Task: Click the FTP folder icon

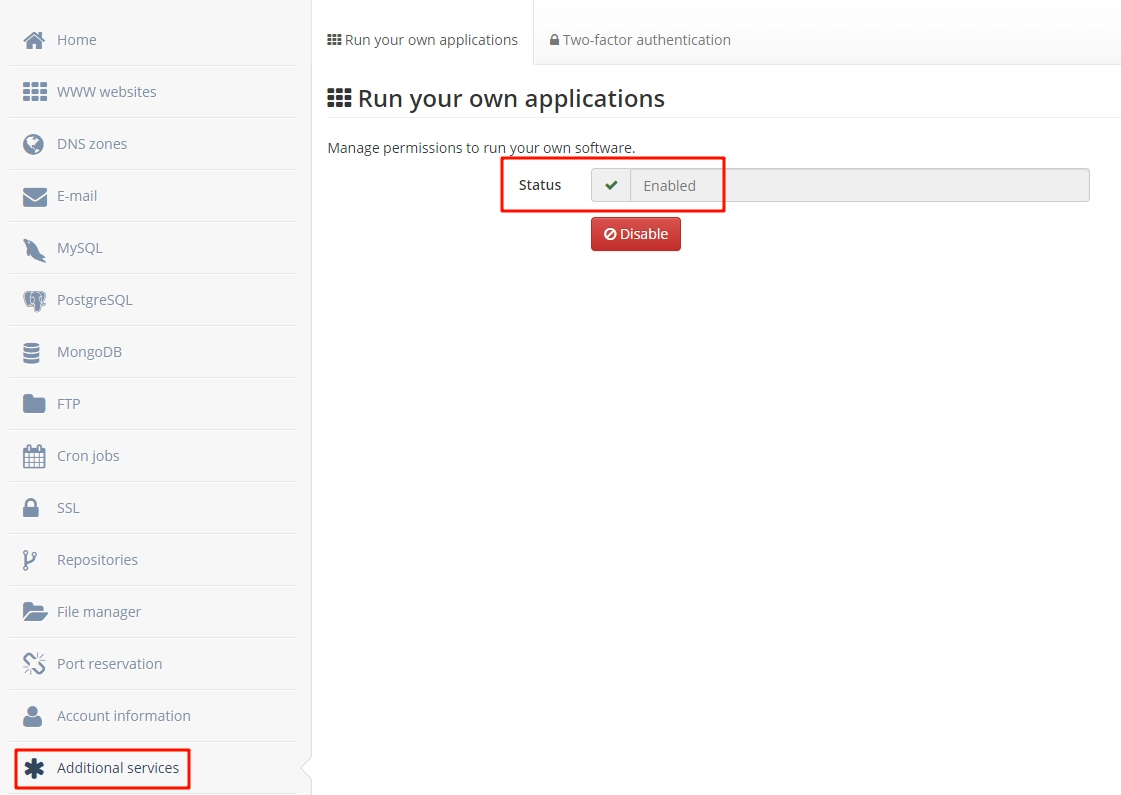Action: [x=34, y=404]
